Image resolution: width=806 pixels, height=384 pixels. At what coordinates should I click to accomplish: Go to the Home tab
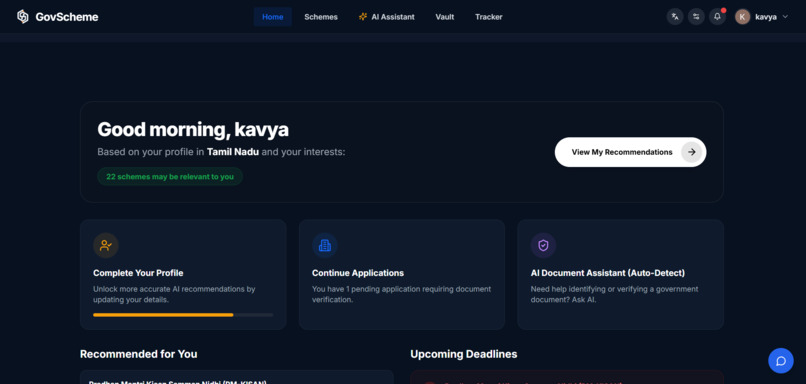(272, 16)
